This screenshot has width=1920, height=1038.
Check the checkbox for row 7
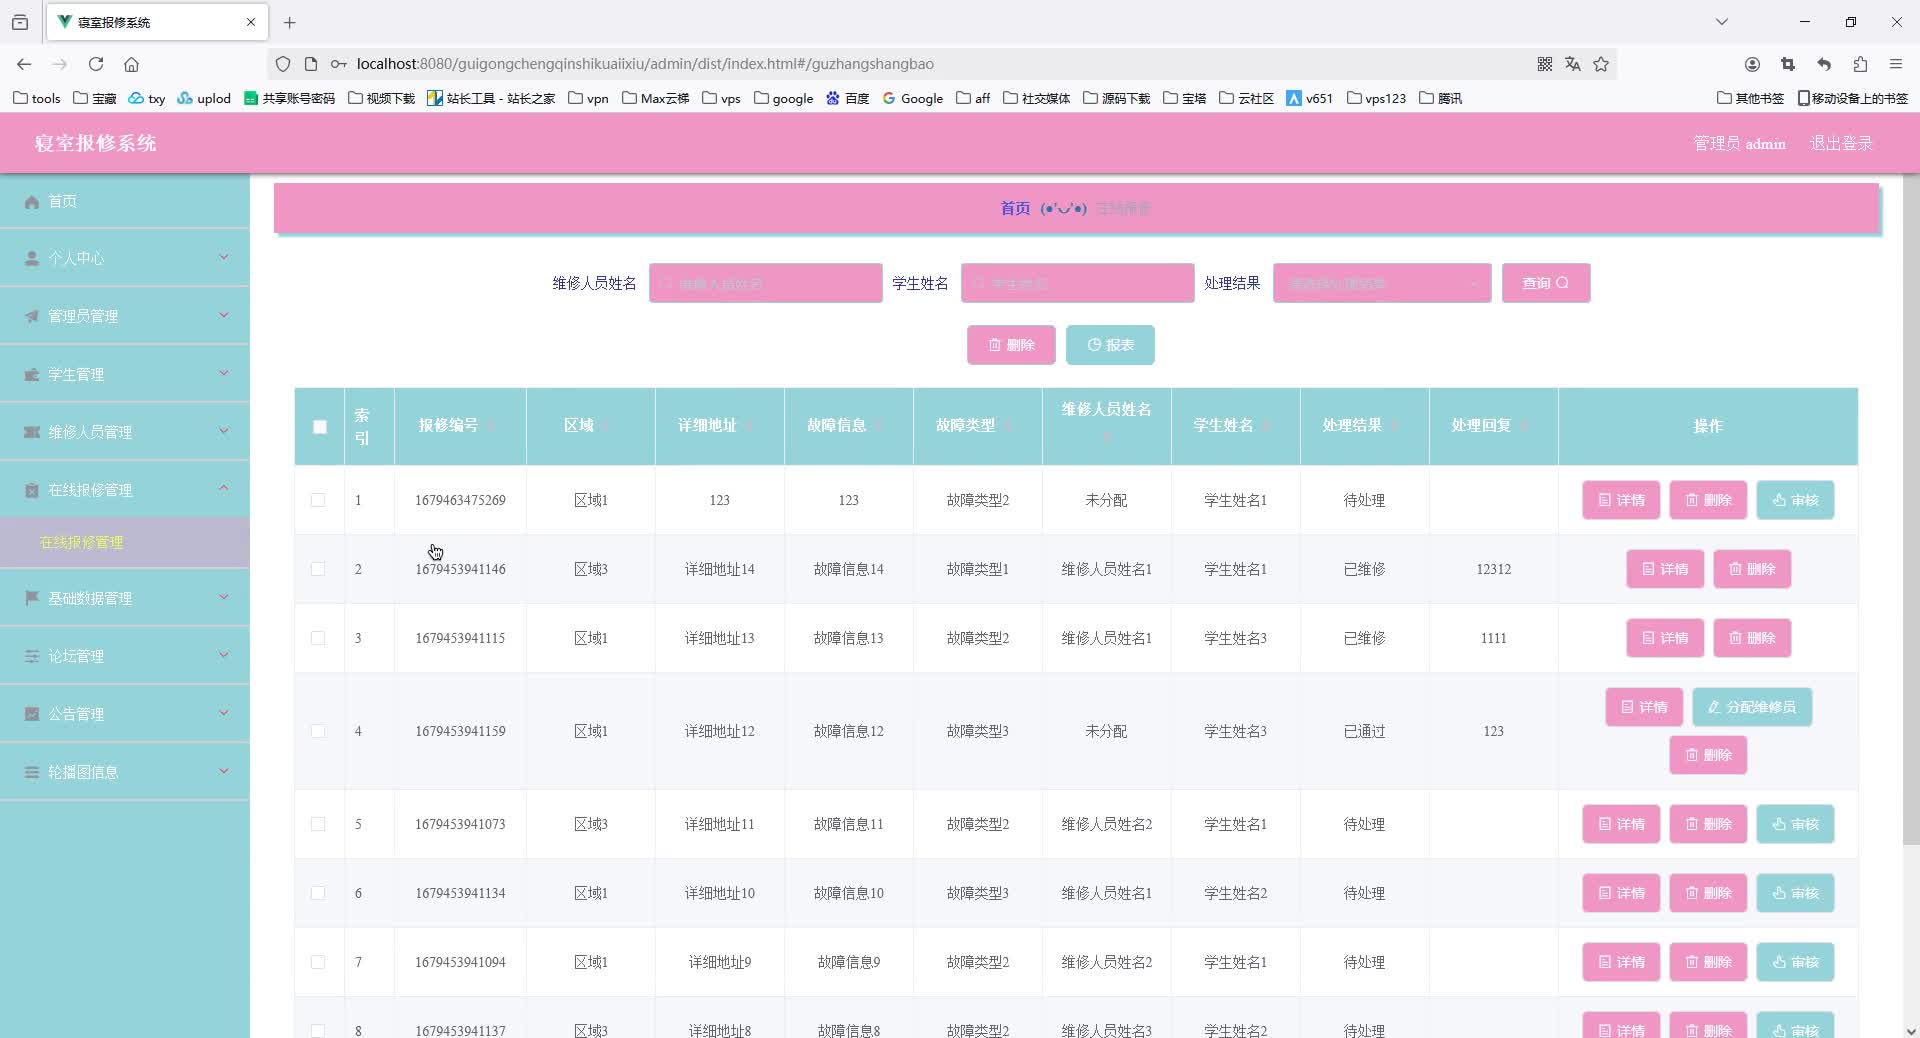pyautogui.click(x=318, y=962)
